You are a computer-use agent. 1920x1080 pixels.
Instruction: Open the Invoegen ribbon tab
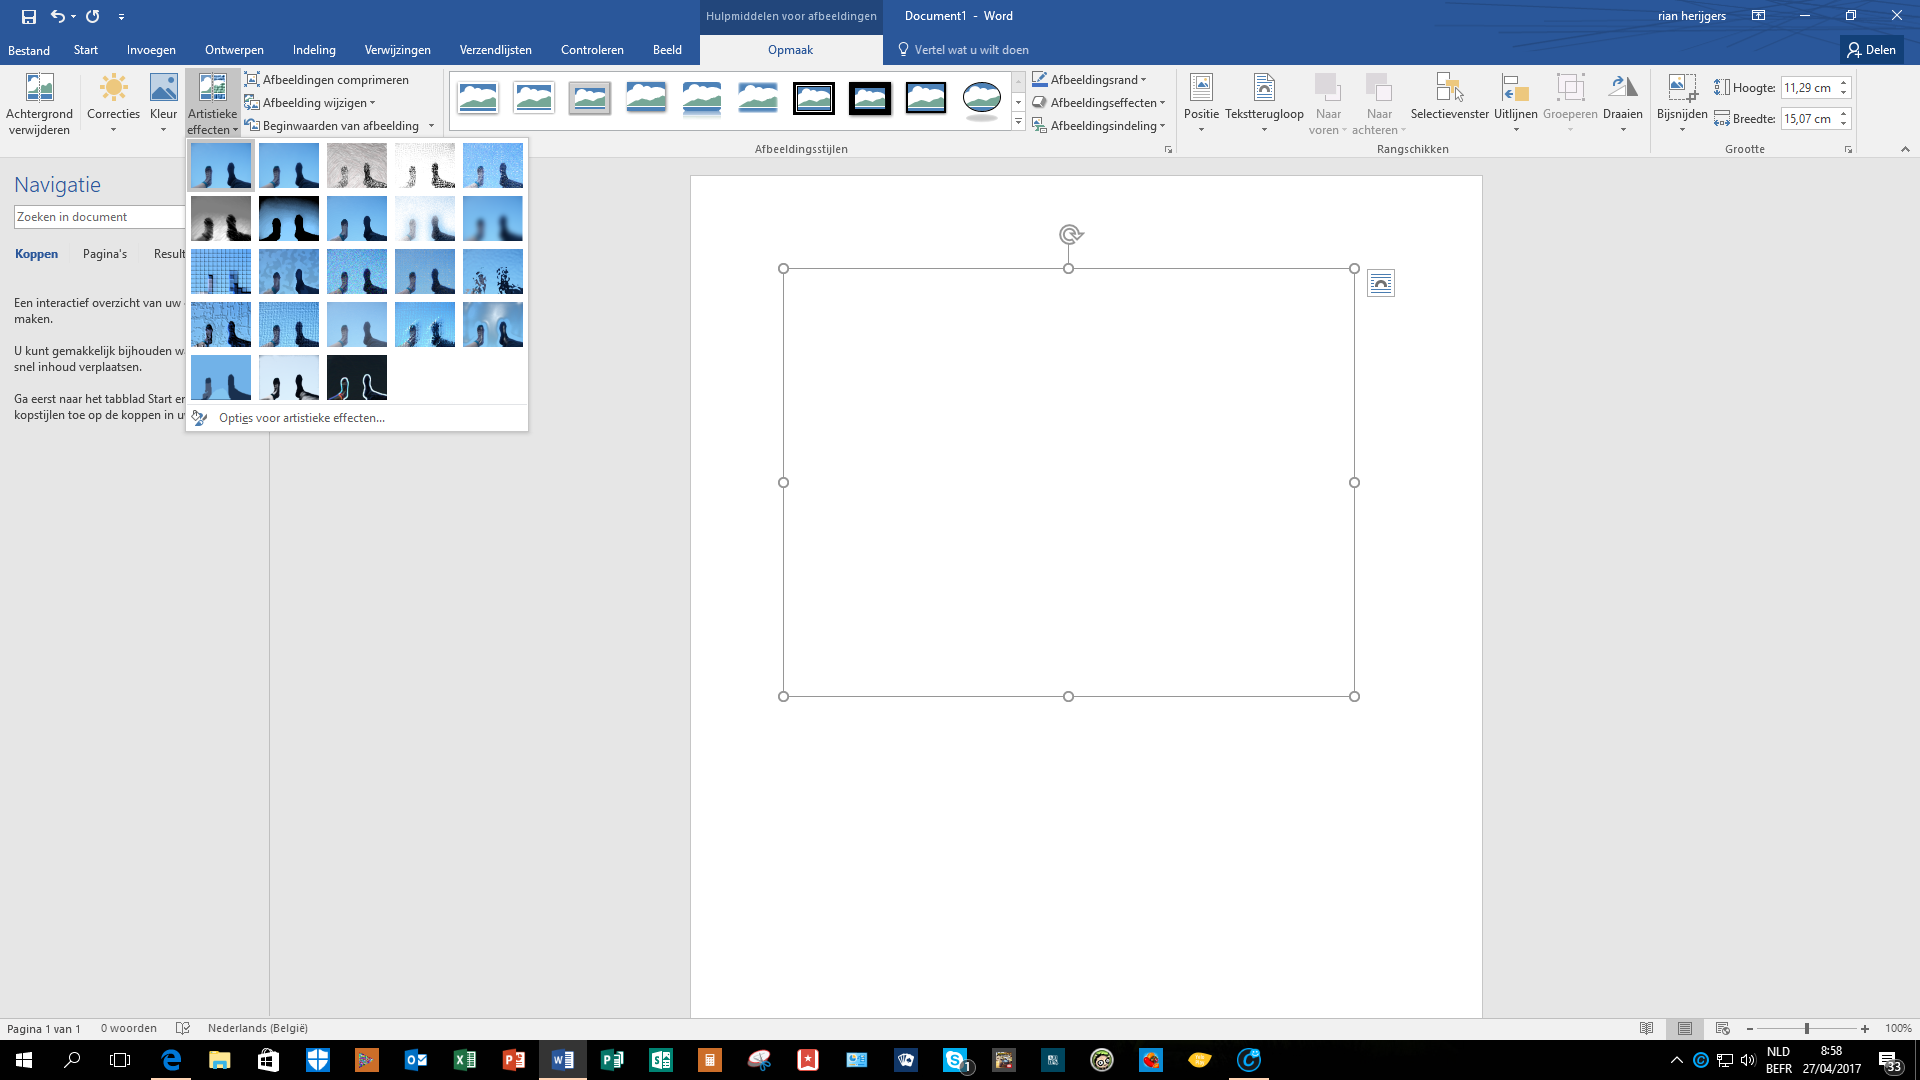tap(151, 50)
